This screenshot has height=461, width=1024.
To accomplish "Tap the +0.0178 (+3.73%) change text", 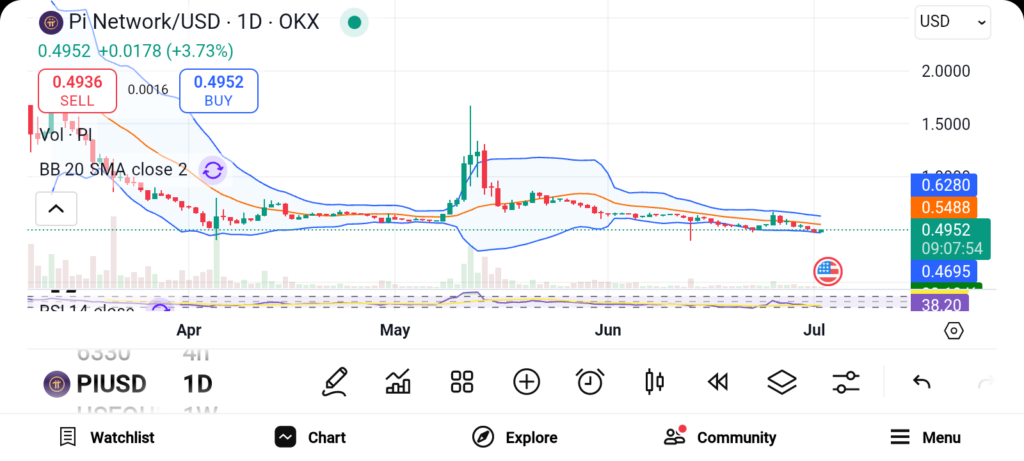I will (x=166, y=51).
